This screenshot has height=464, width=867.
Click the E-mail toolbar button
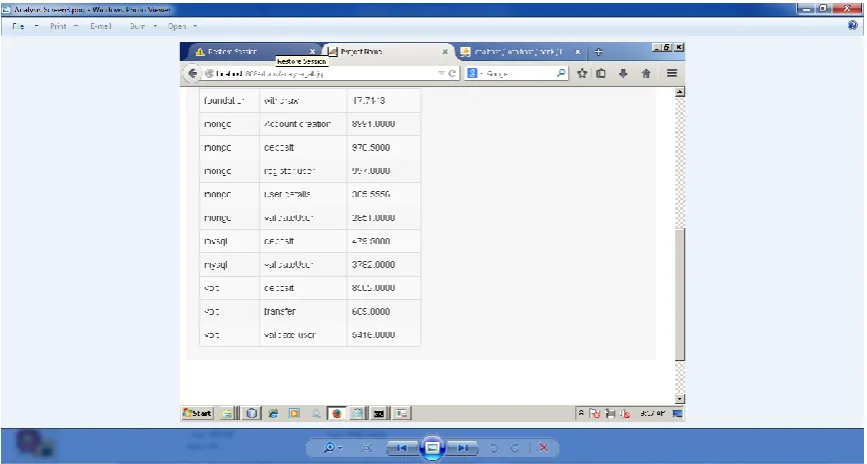(x=101, y=26)
